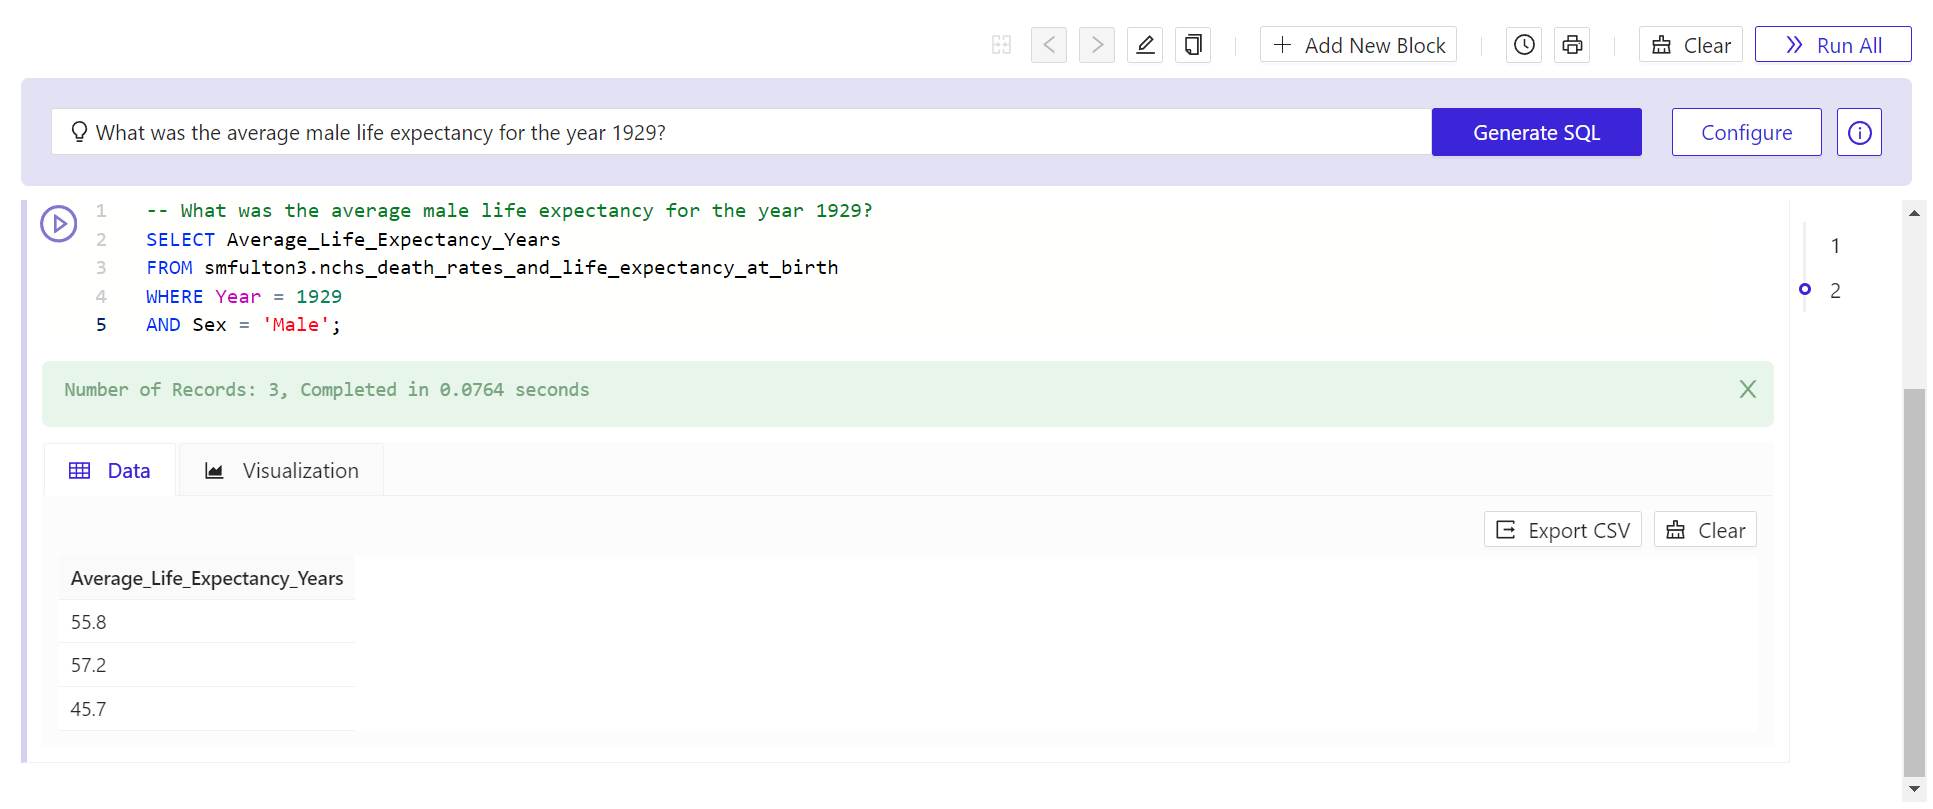
Task: Clear the query results table
Action: (1705, 530)
